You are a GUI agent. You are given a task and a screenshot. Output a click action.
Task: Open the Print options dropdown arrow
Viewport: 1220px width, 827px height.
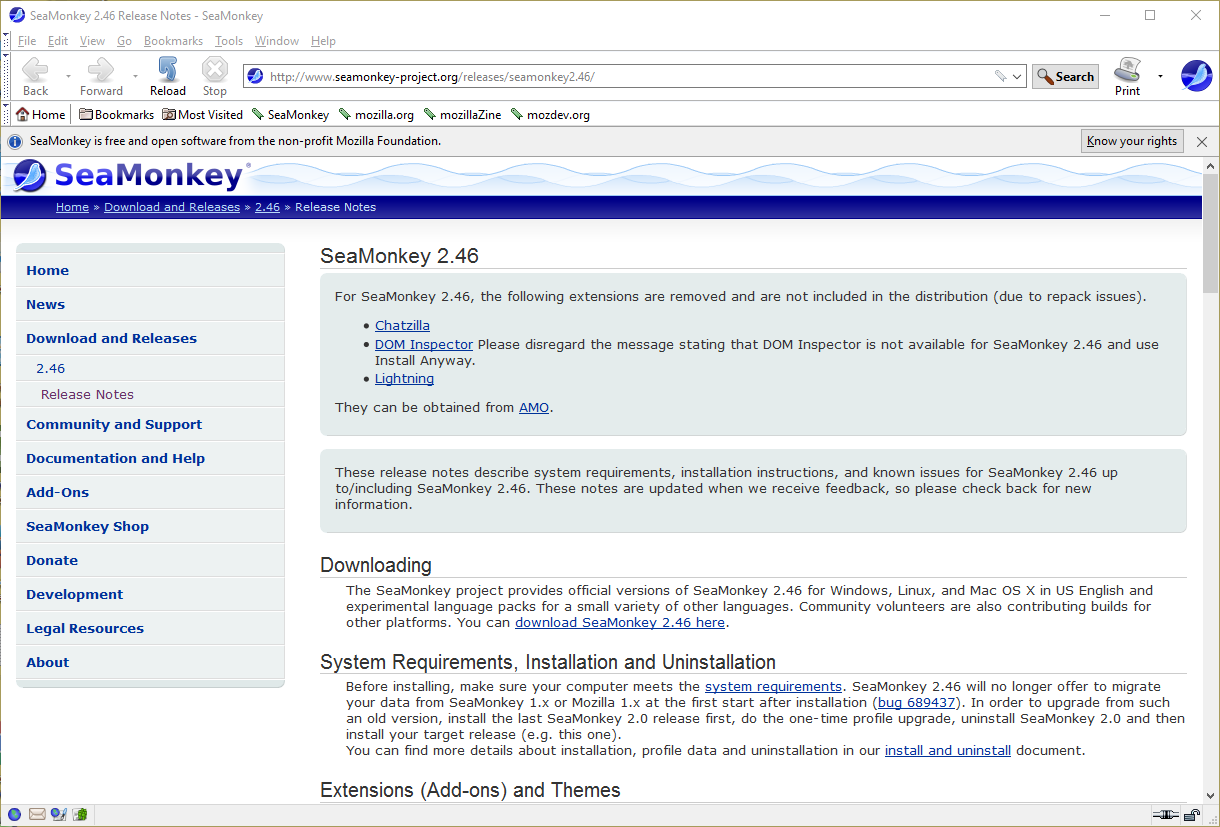(x=1160, y=76)
